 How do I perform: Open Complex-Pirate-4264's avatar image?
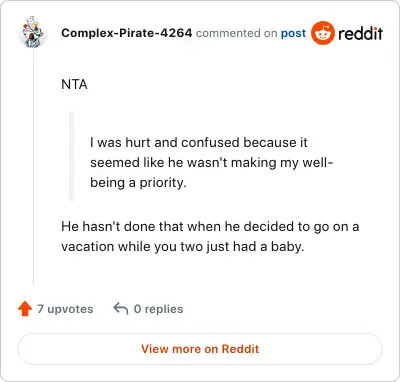coord(33,32)
